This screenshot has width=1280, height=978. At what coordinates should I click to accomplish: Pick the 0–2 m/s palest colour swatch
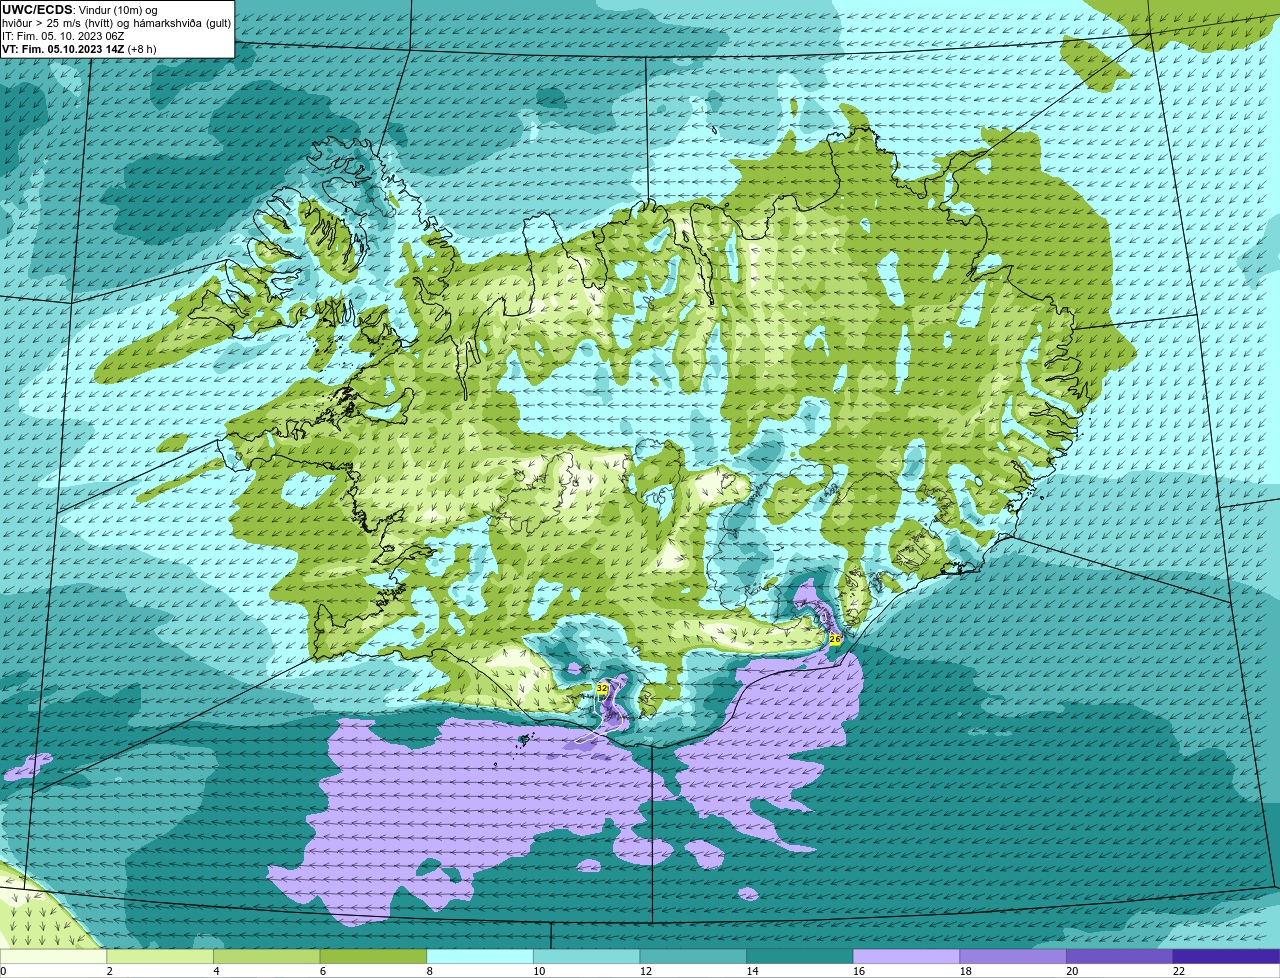tap(53, 956)
